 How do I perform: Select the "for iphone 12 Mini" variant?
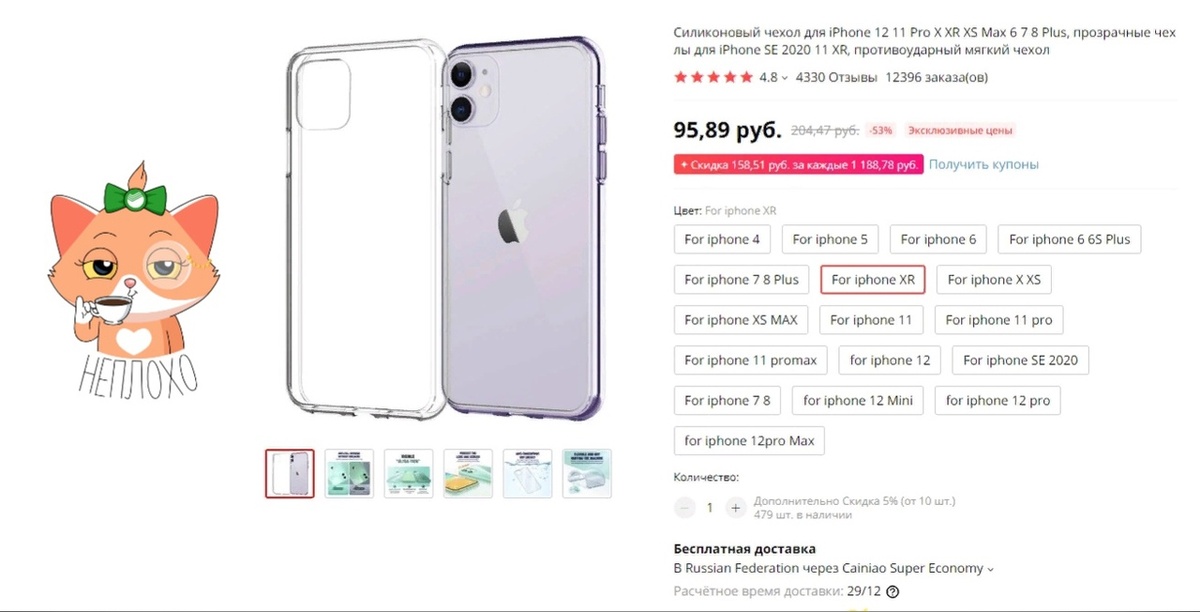pos(857,400)
